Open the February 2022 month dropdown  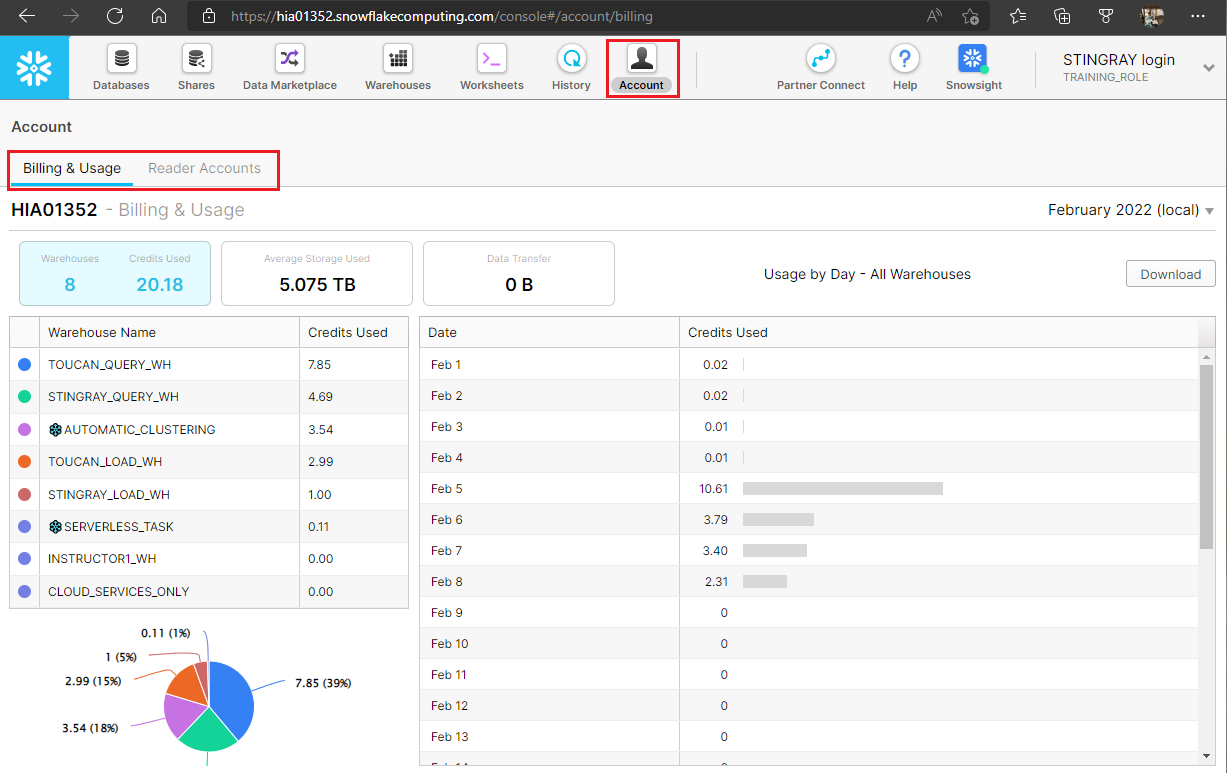1131,210
